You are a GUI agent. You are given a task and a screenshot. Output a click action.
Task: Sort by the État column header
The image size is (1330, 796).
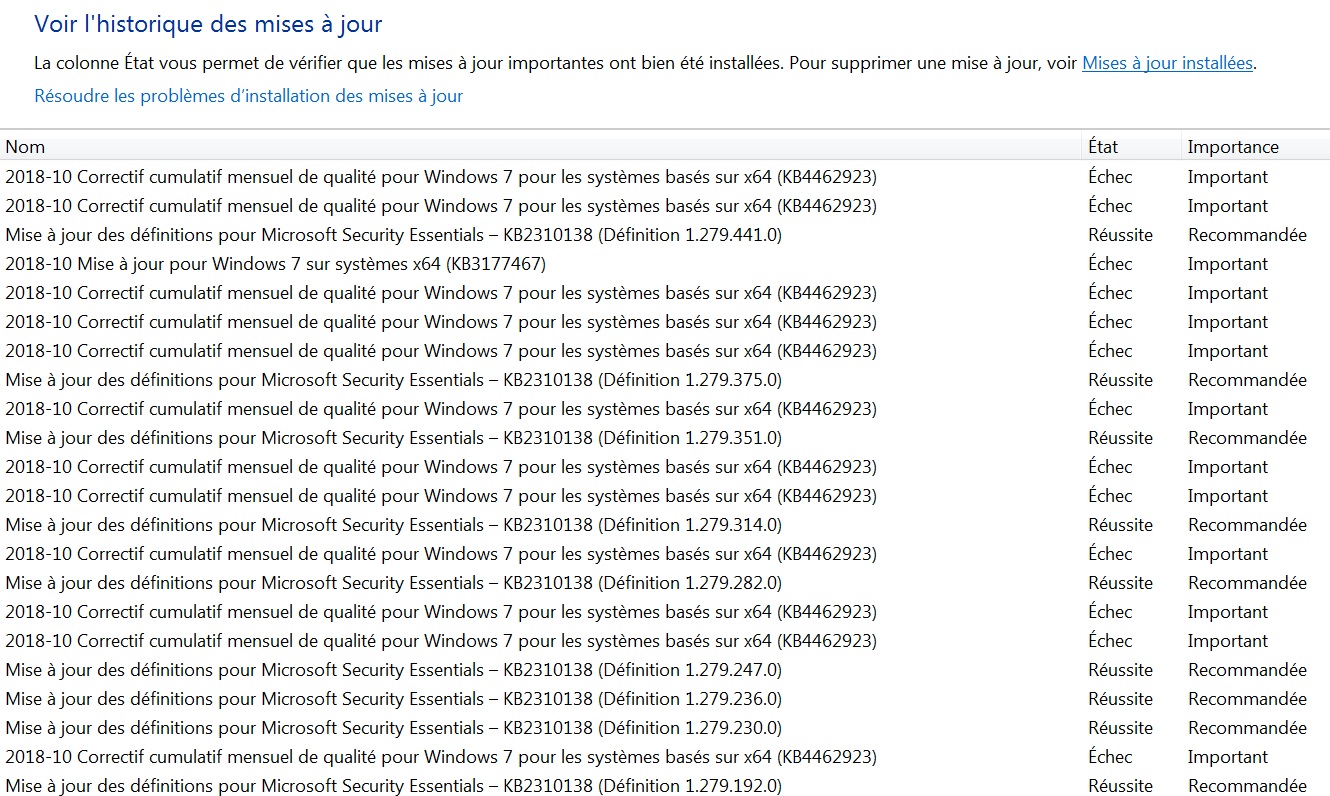[1132, 147]
